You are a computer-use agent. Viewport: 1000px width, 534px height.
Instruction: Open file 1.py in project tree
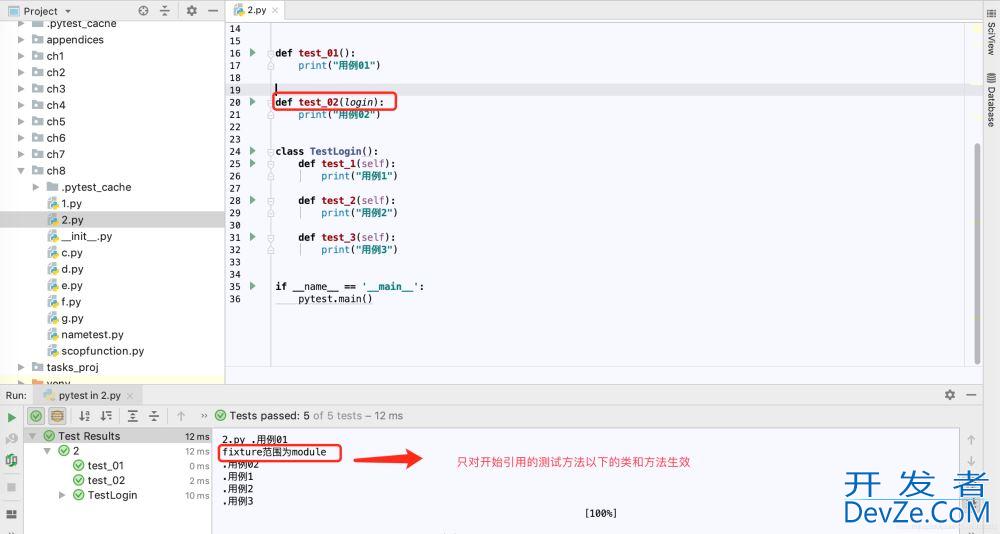pyautogui.click(x=71, y=204)
